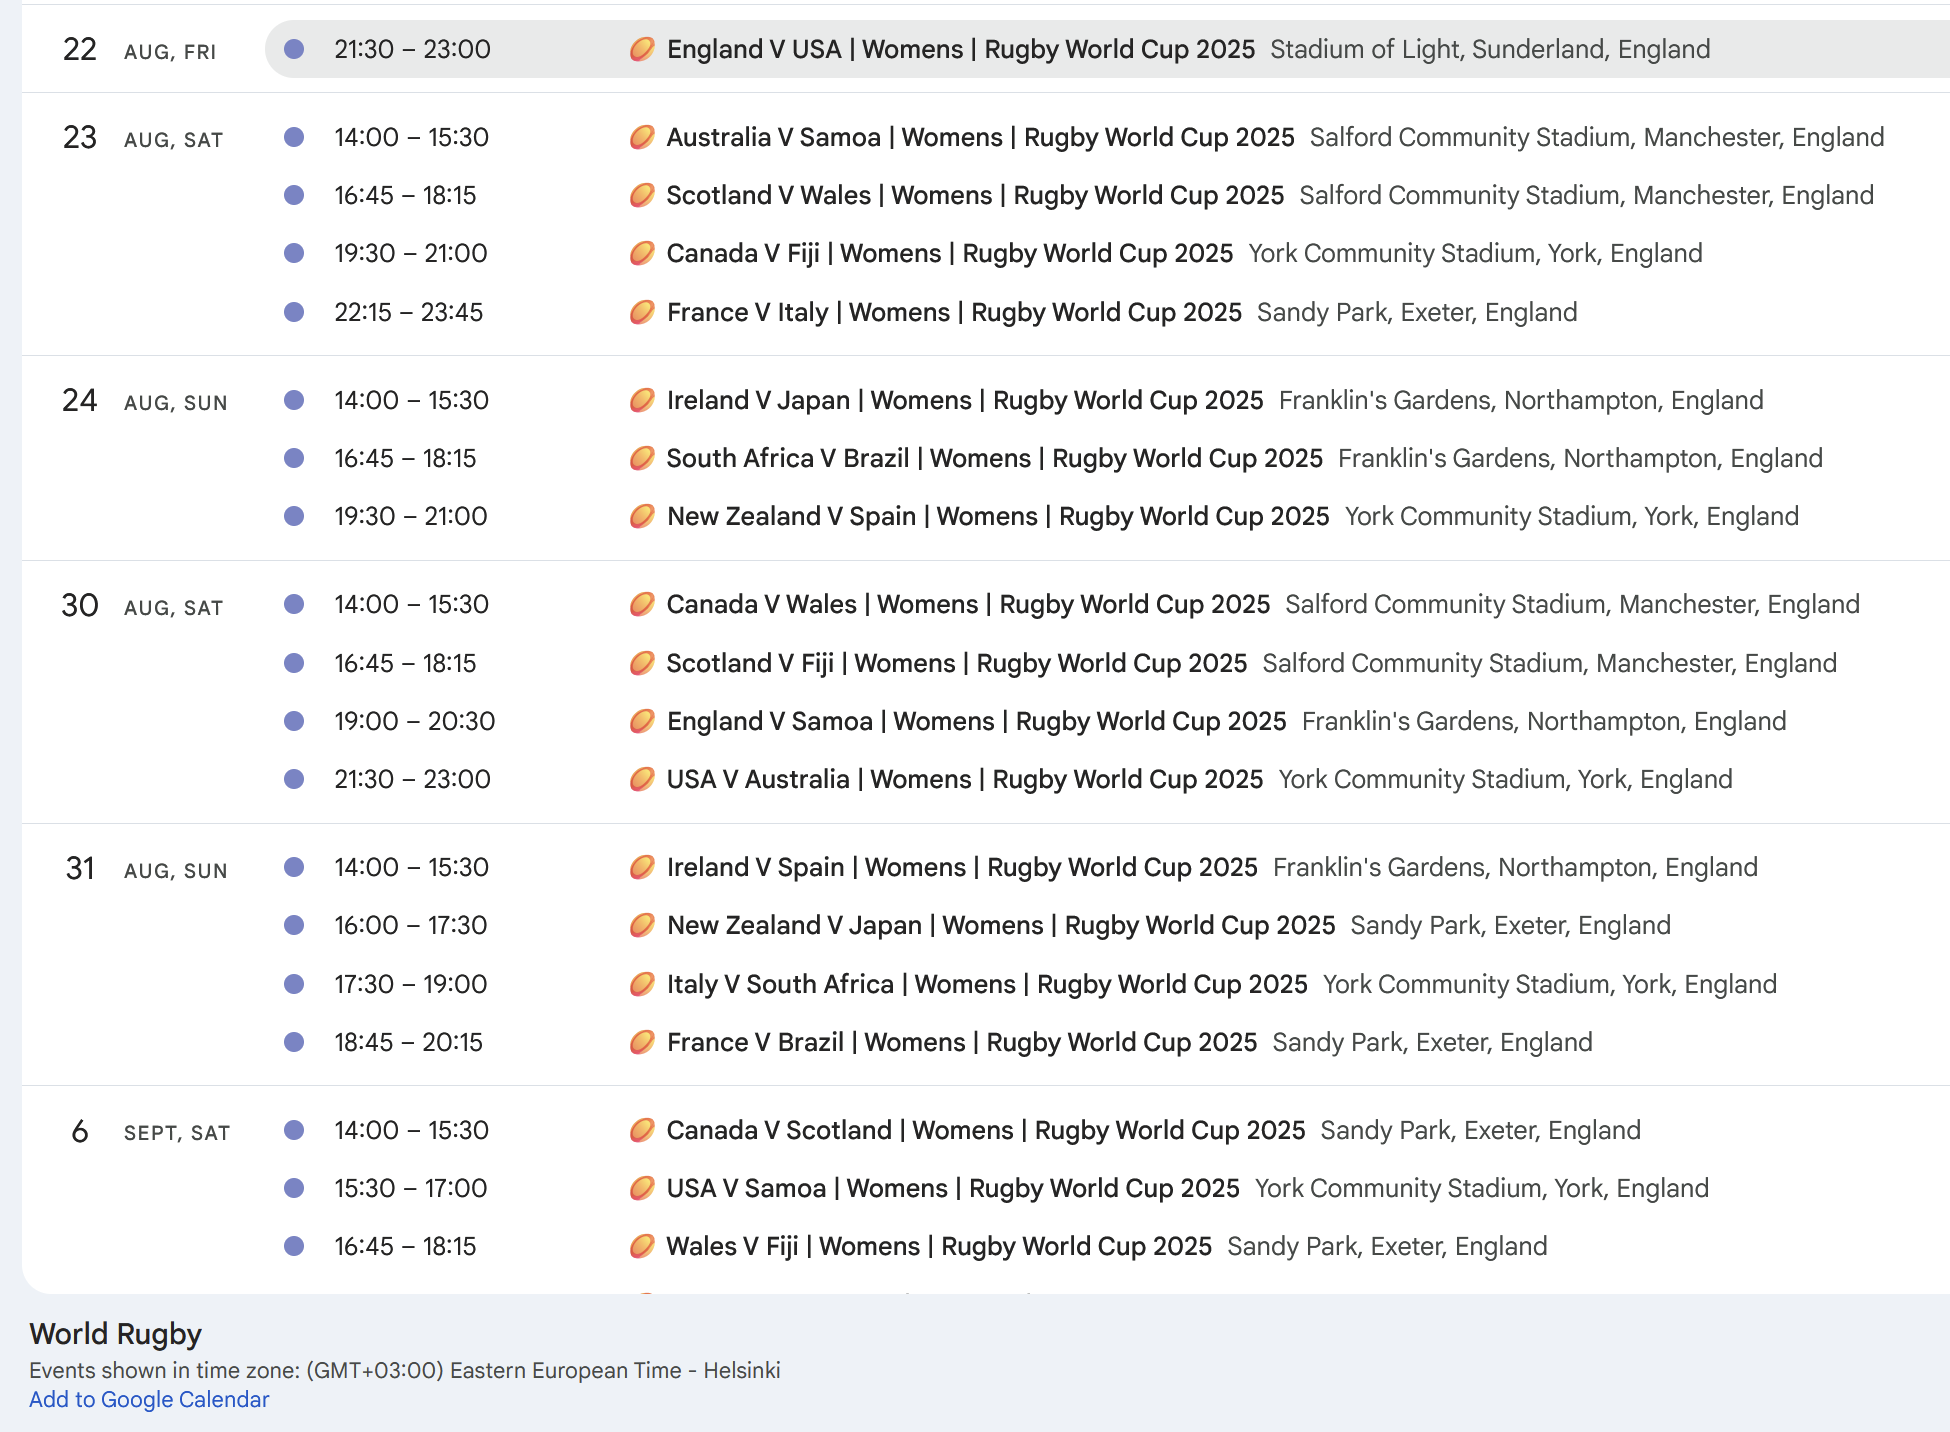Screen dimensions: 1950x1432
Task: Click World Rugby calendar name
Action: point(116,1334)
